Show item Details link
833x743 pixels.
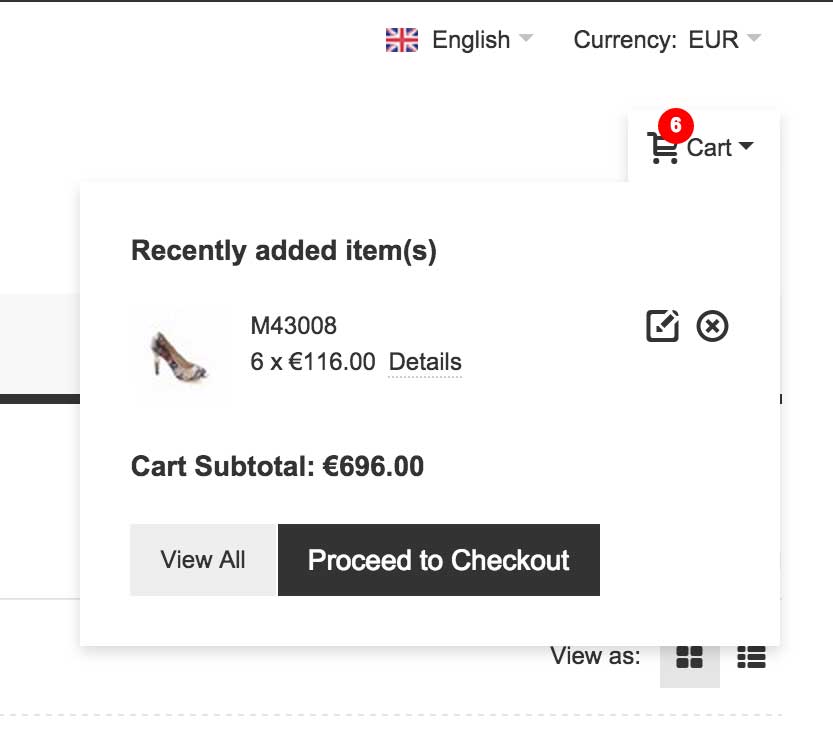[425, 362]
